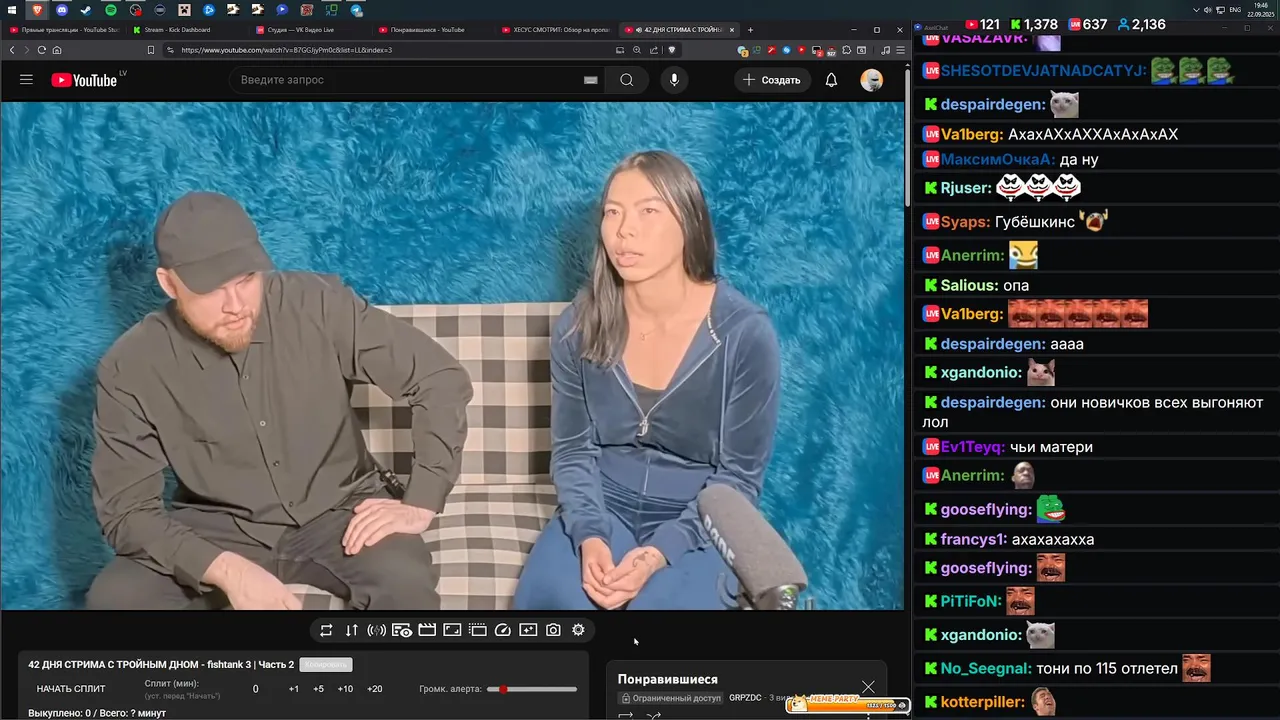Open Discord from the taskbar

[62, 10]
